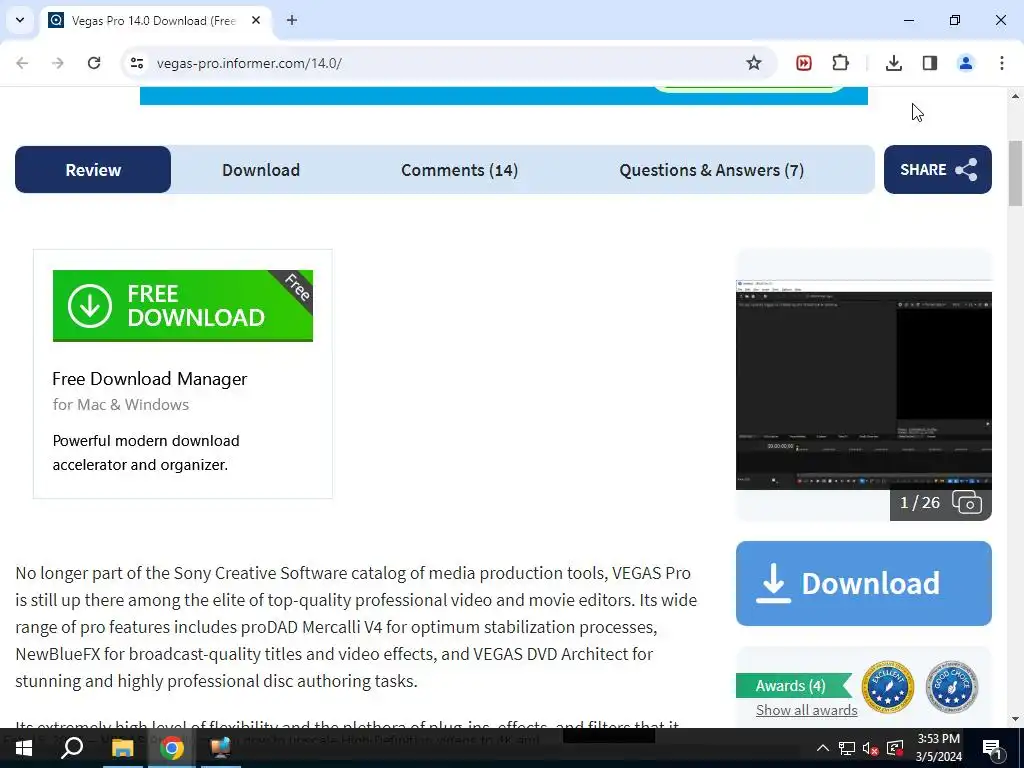Click 'Powerful modern download accelerator' description text

pyautogui.click(x=146, y=453)
